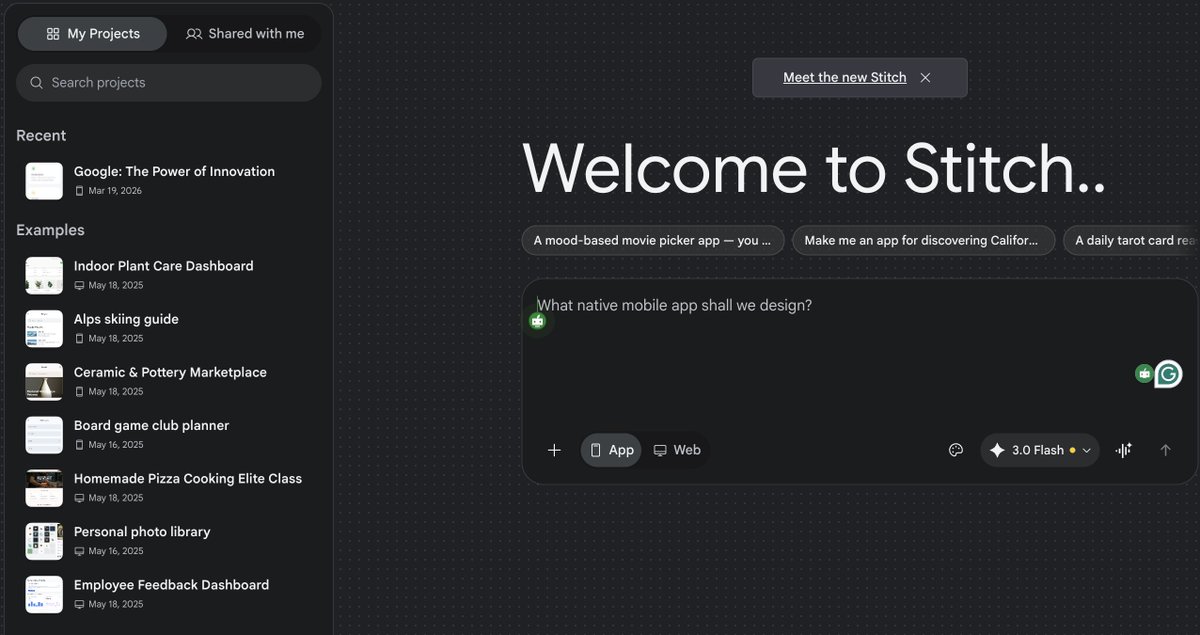Switch to the My Projects tab

[x=93, y=34]
